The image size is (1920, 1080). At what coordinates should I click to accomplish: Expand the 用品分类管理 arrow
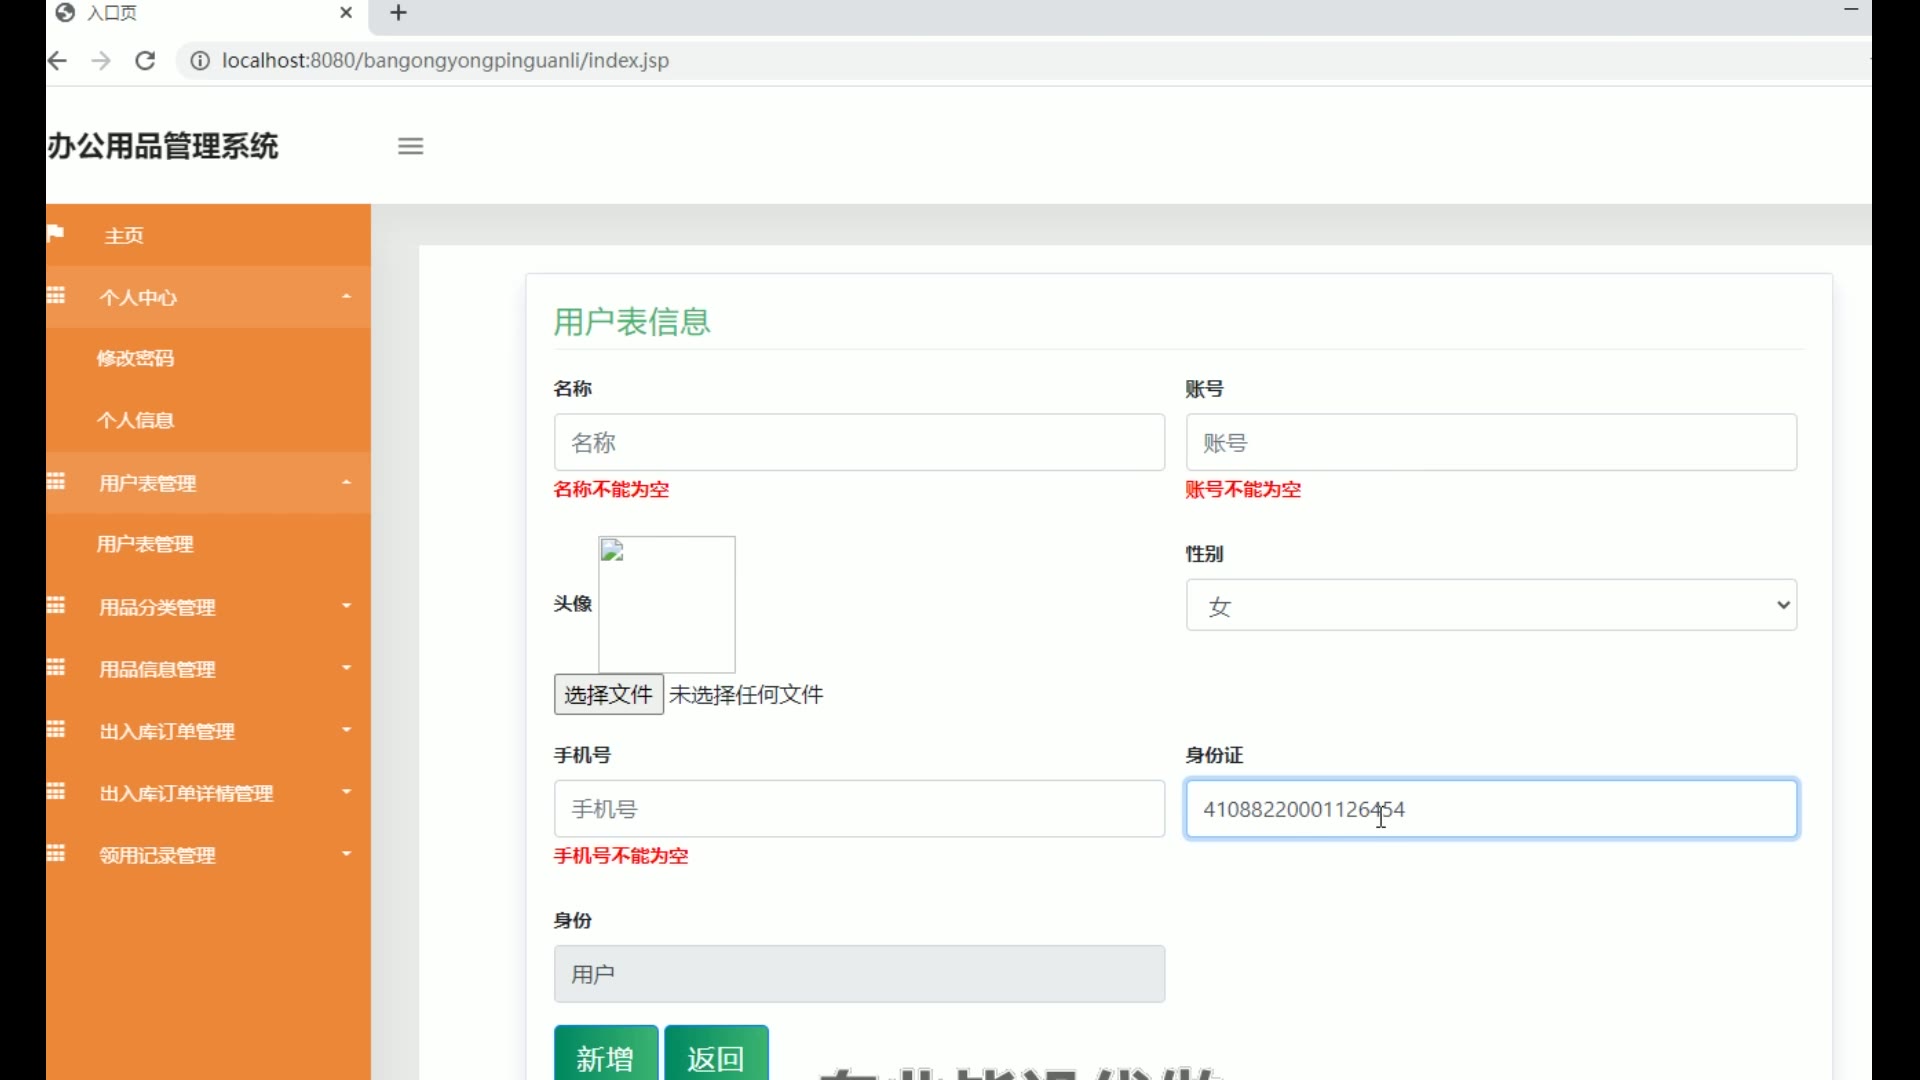tap(346, 606)
